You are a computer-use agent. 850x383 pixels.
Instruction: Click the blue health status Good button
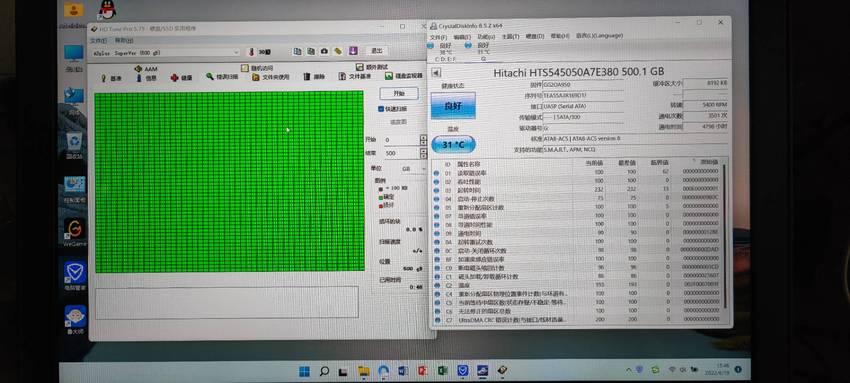click(x=453, y=106)
